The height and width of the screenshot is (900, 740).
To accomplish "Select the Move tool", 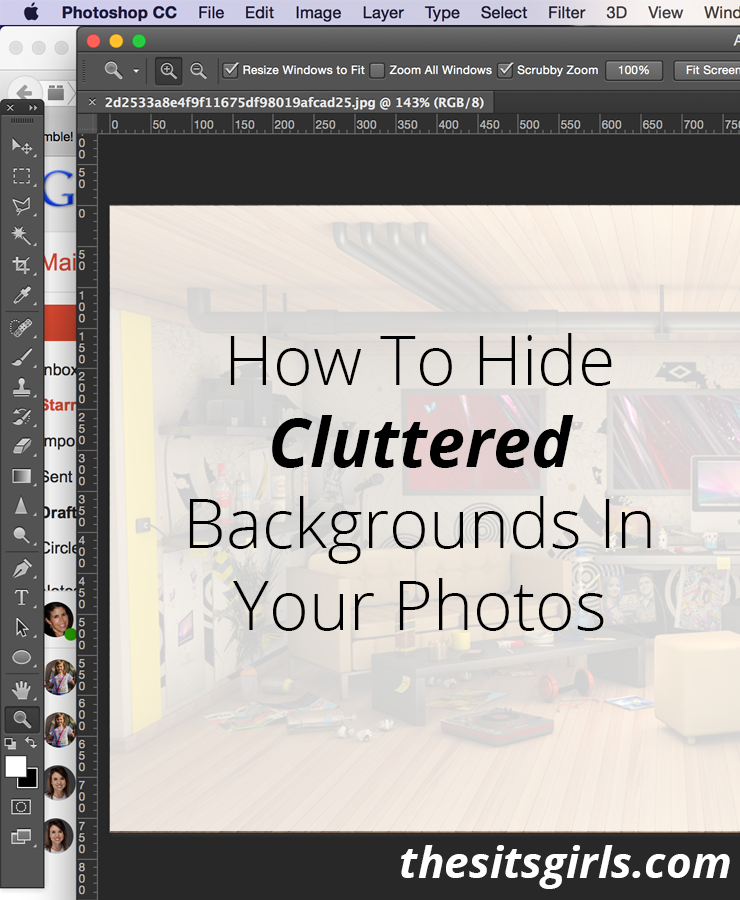I will pos(22,146).
